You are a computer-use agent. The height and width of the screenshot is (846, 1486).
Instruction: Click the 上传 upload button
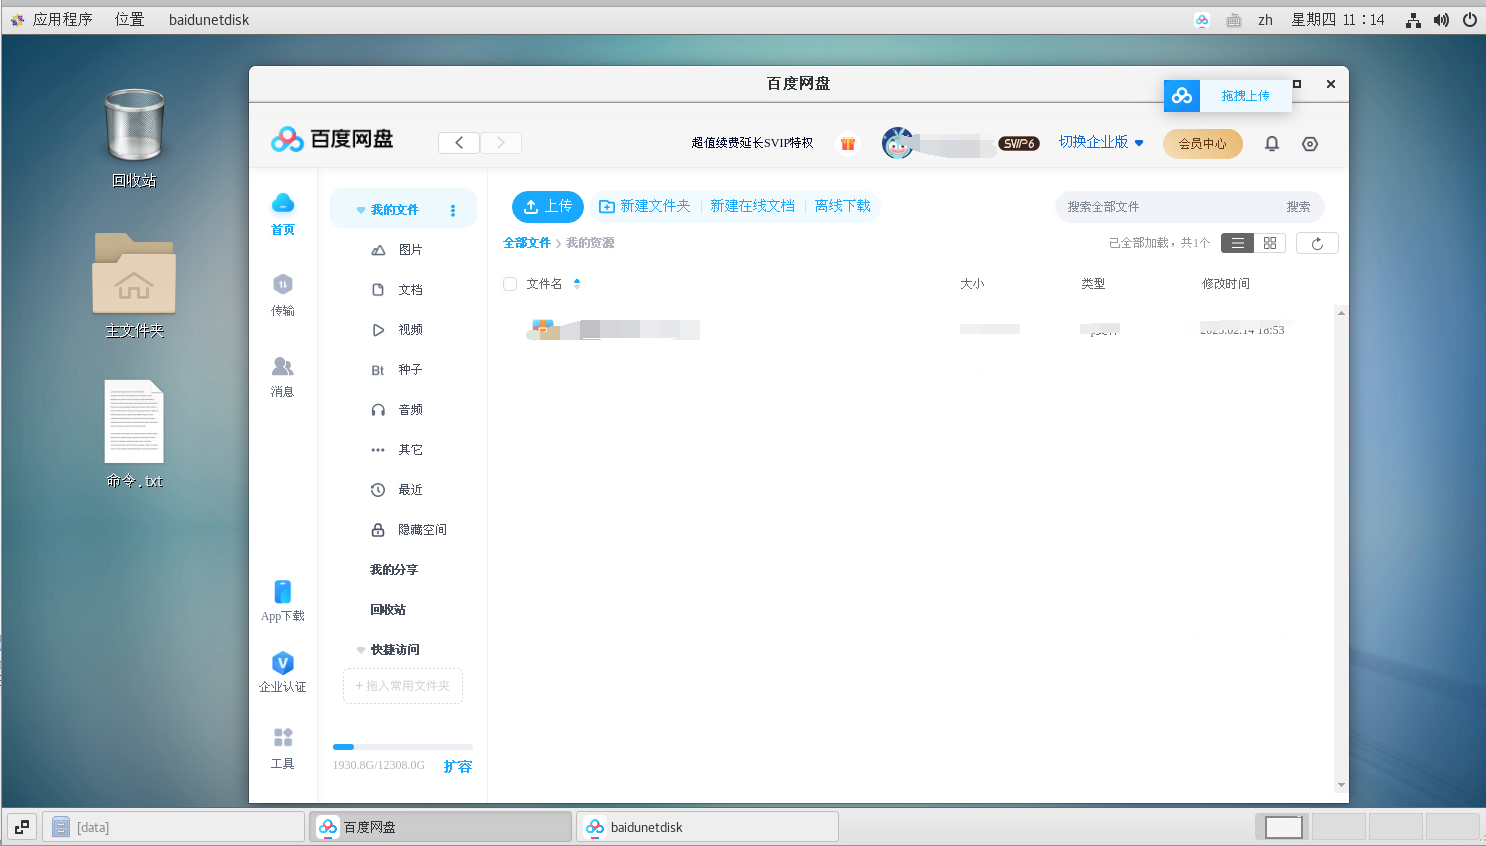click(548, 206)
